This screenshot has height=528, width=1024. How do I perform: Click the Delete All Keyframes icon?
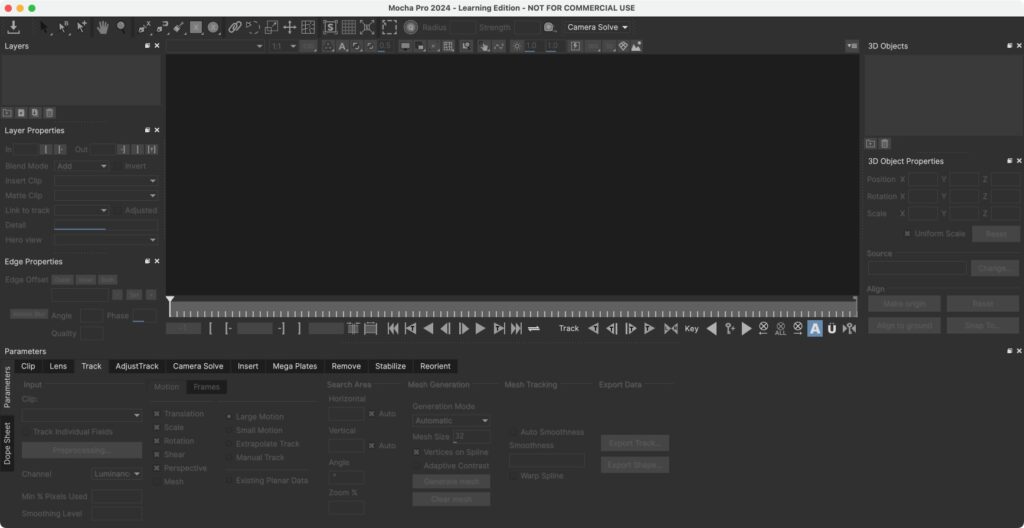coord(780,329)
